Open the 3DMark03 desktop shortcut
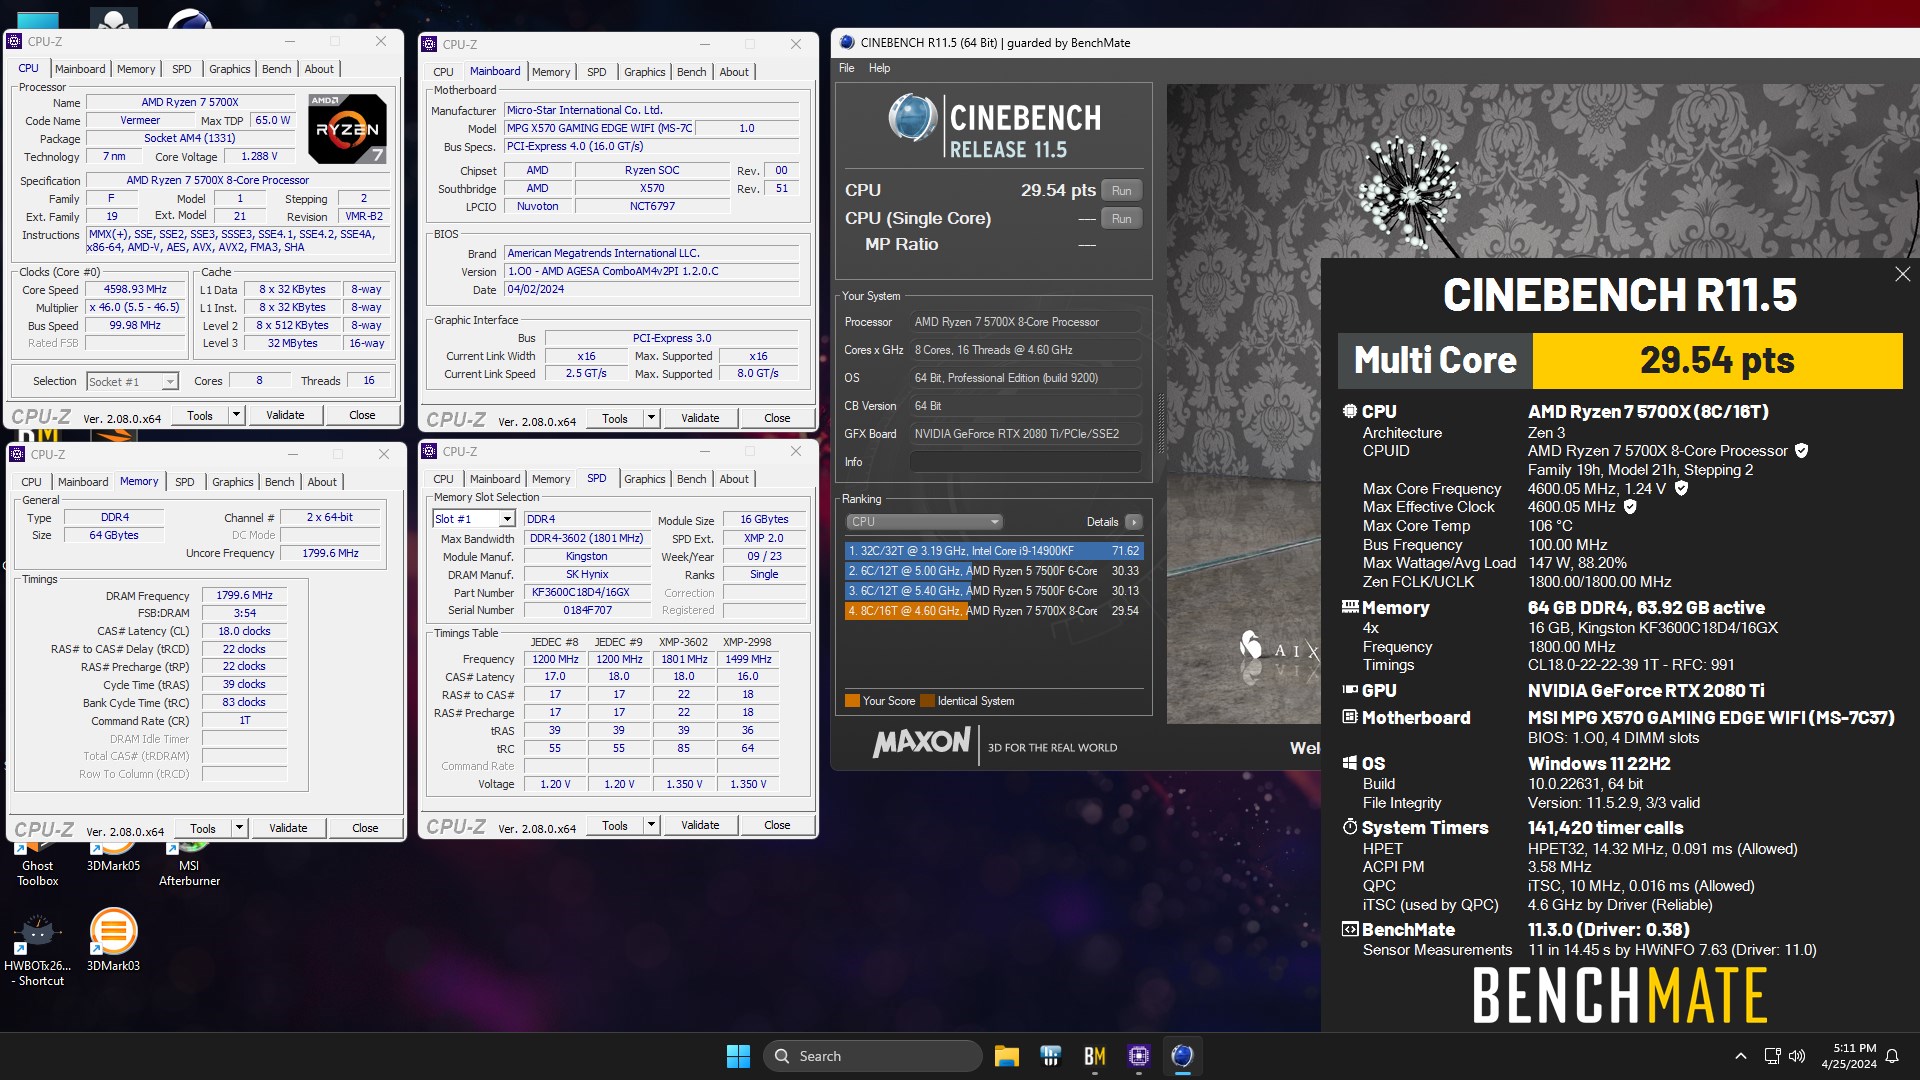This screenshot has width=1920, height=1080. tap(113, 940)
